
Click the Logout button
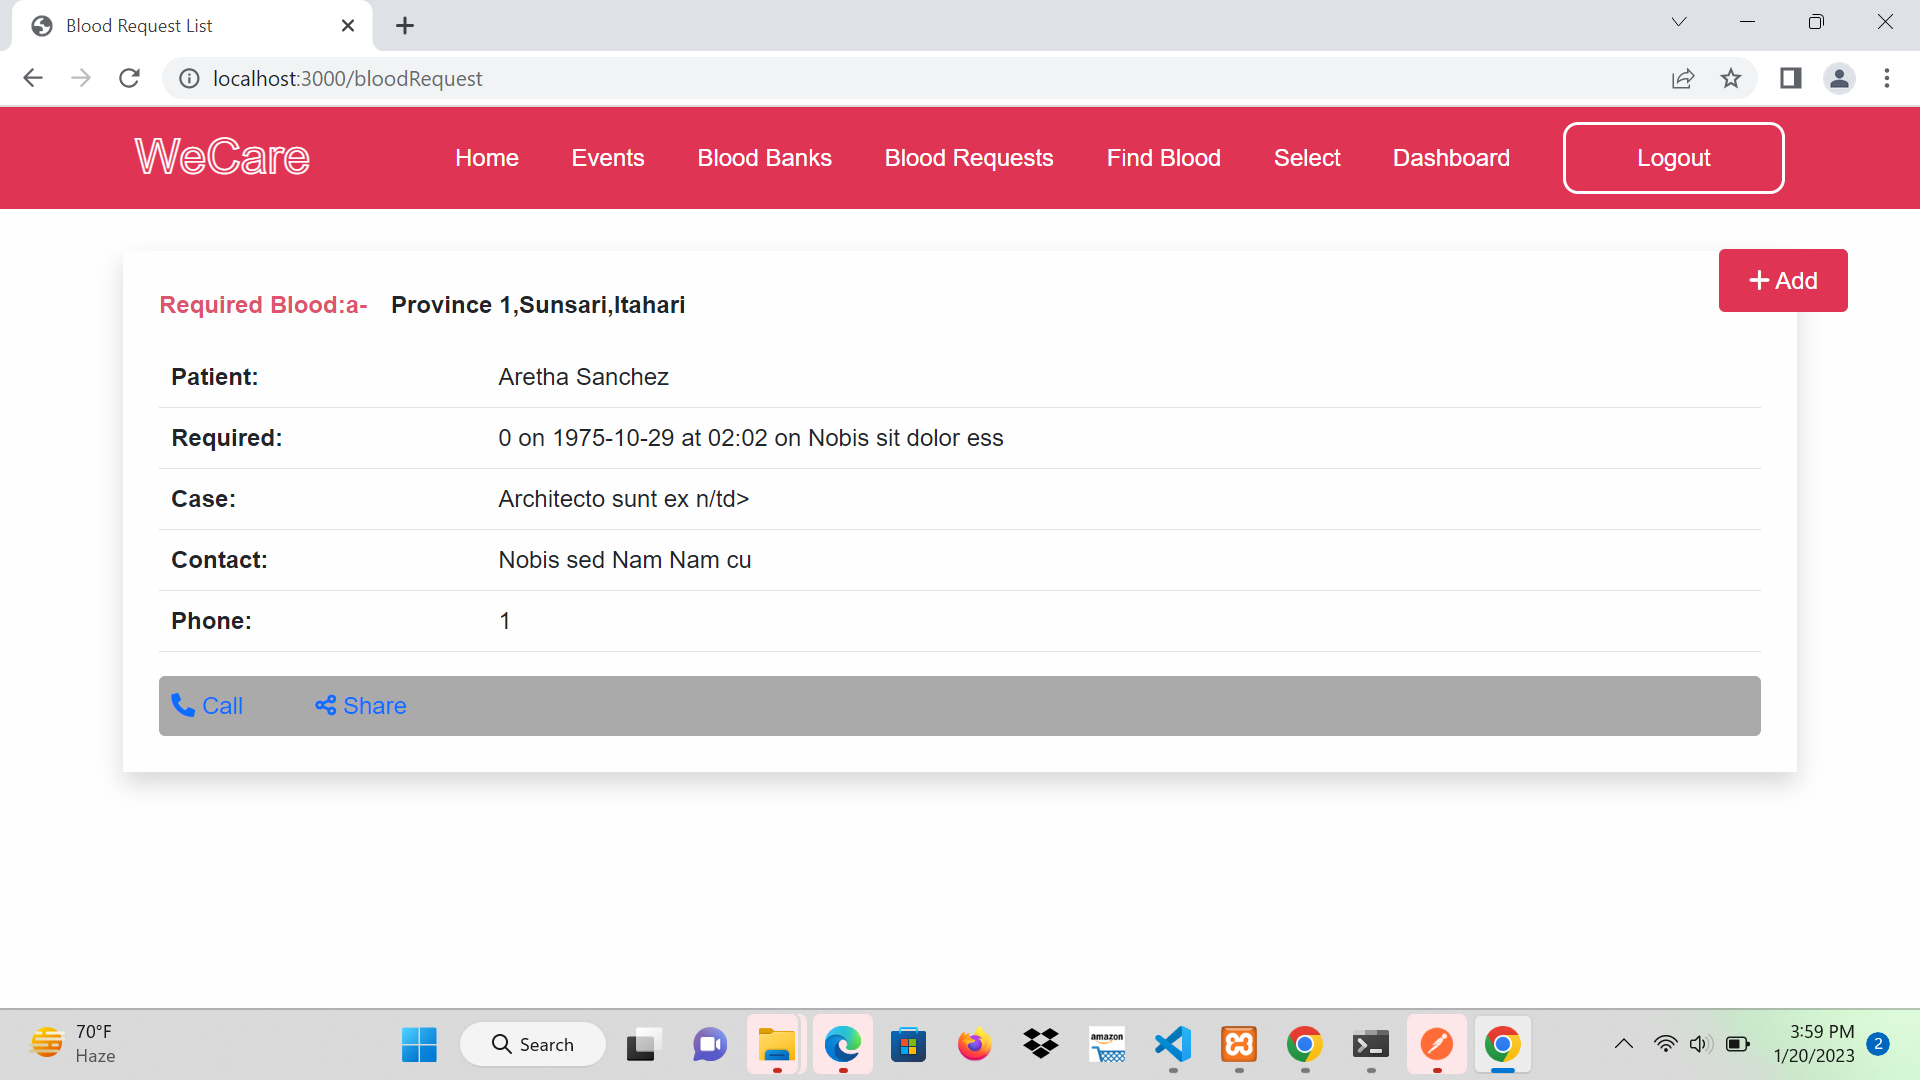tap(1673, 158)
